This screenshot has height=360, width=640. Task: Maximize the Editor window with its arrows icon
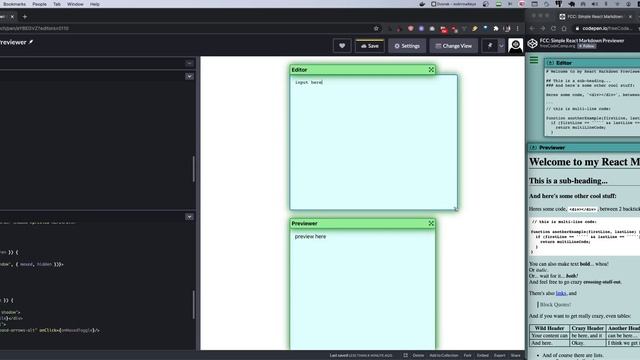pos(431,70)
